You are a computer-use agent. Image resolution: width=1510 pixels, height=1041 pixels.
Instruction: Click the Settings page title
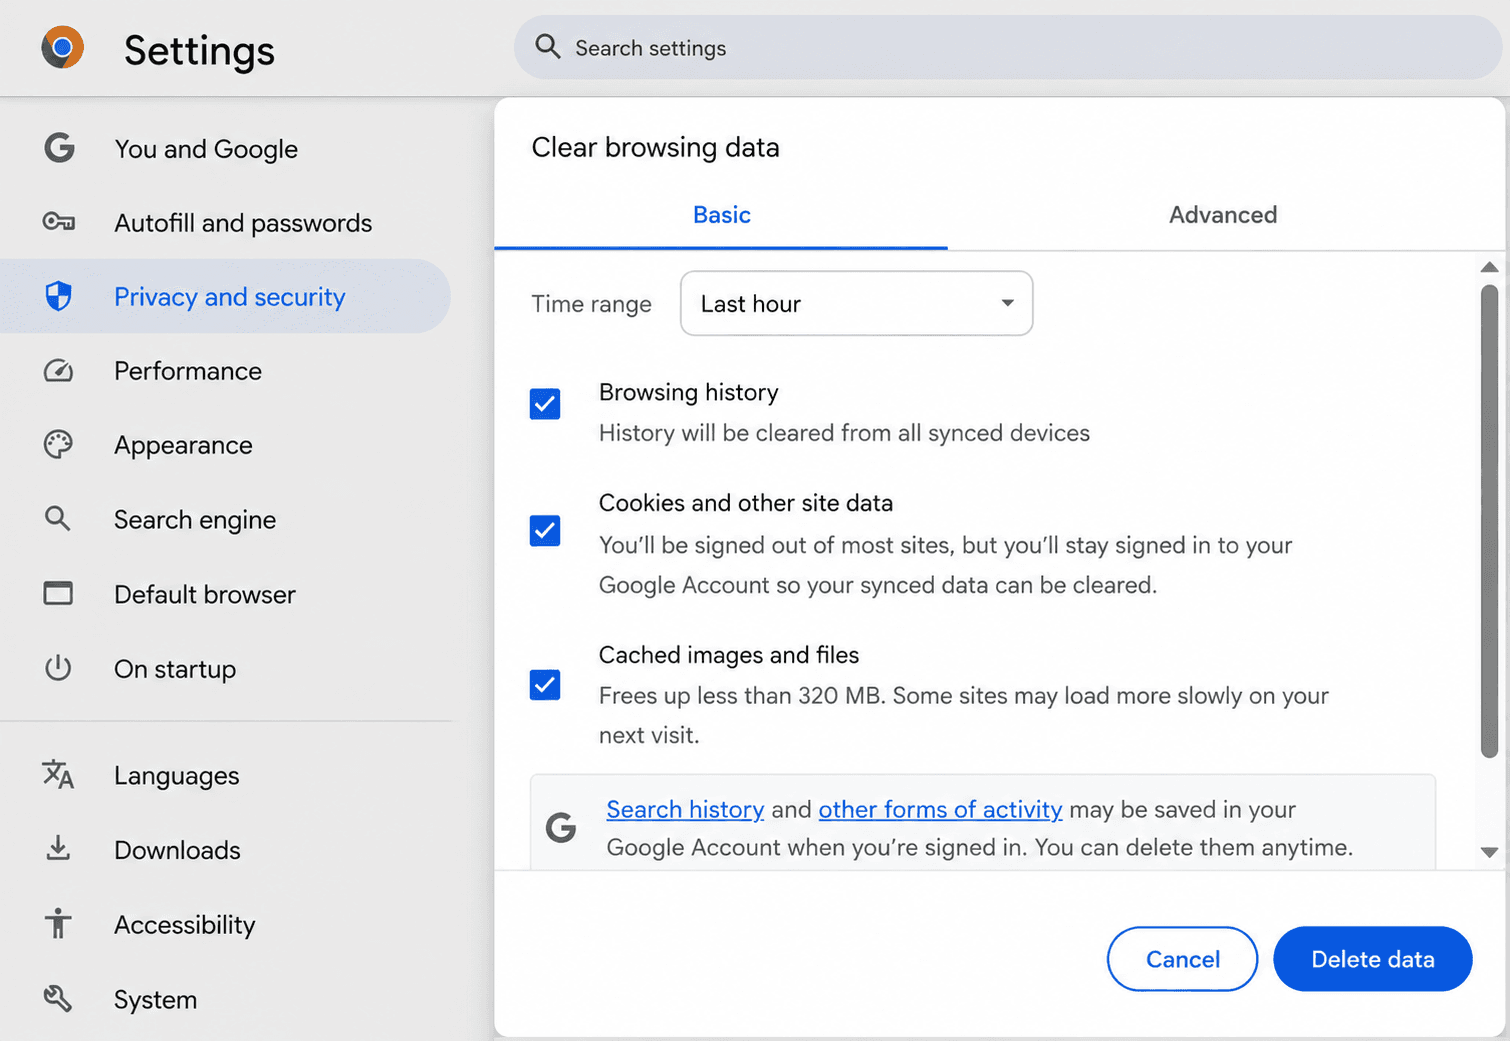[199, 50]
